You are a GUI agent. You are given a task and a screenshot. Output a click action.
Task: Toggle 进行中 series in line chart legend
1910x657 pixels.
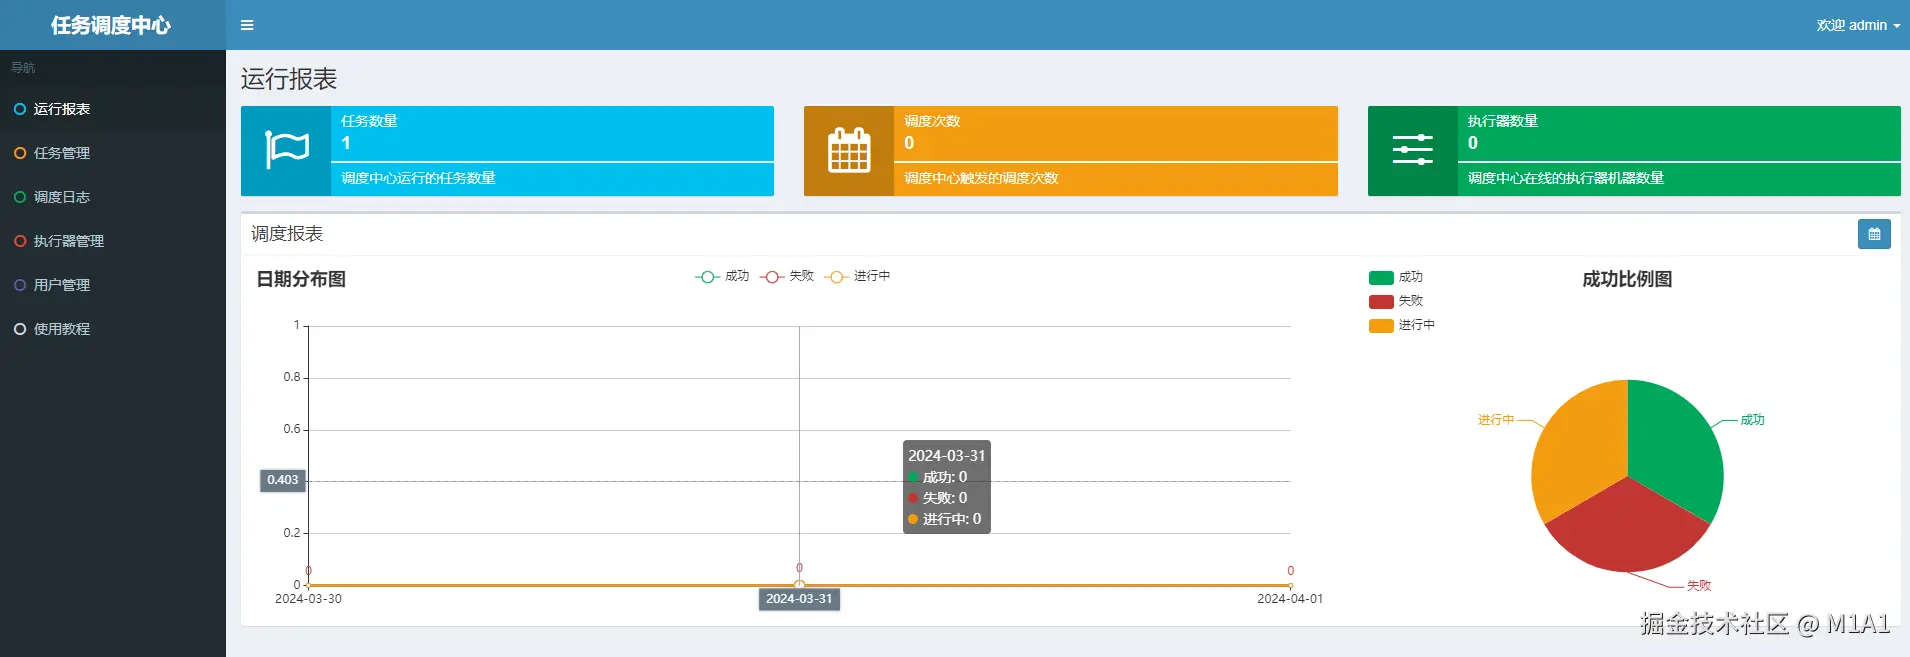(x=857, y=276)
